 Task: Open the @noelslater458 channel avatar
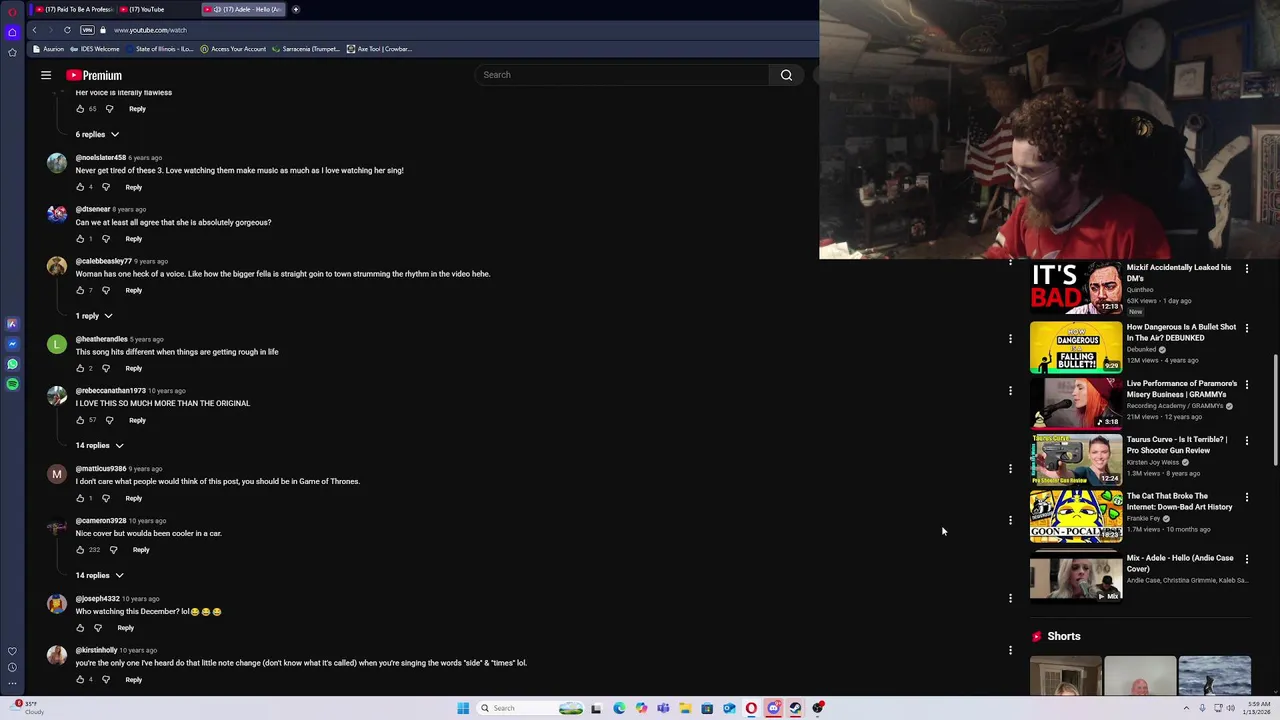pos(57,162)
